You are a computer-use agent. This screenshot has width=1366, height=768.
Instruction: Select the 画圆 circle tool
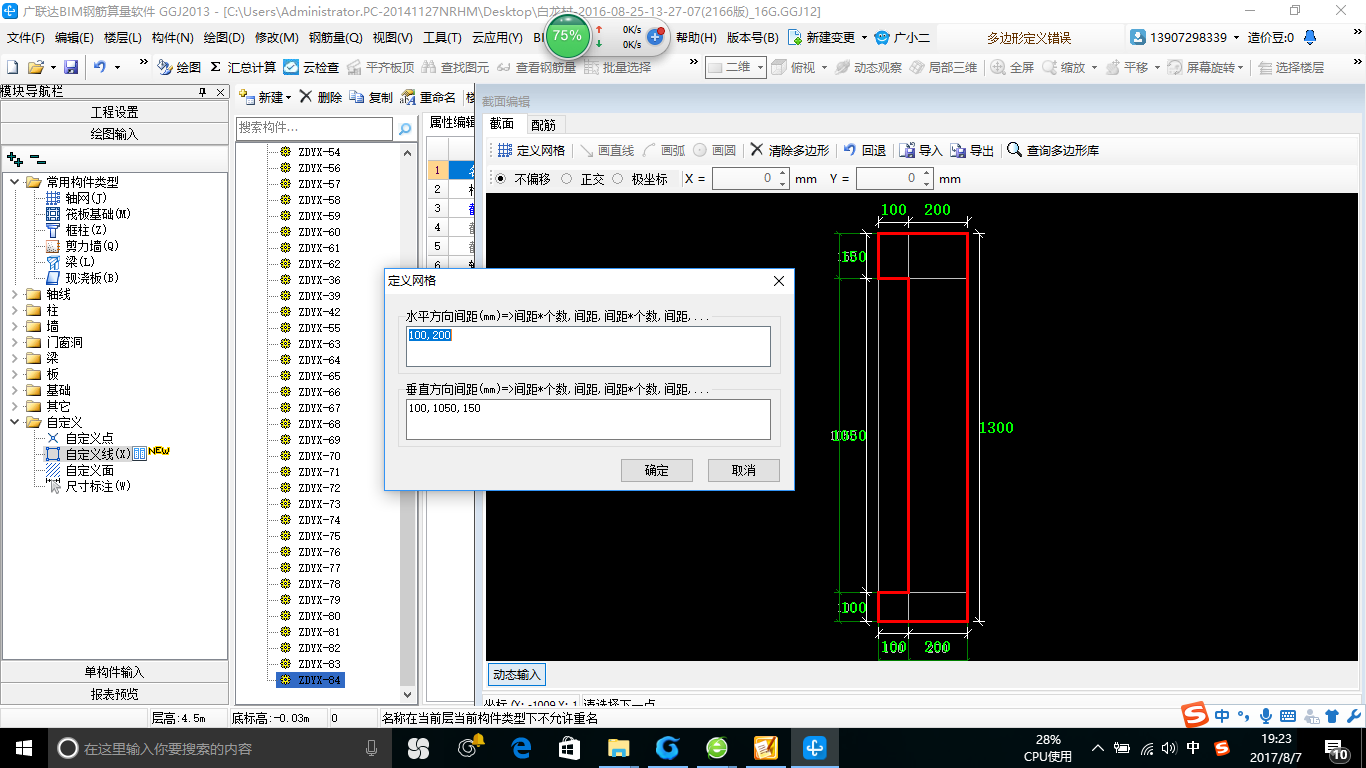point(714,150)
